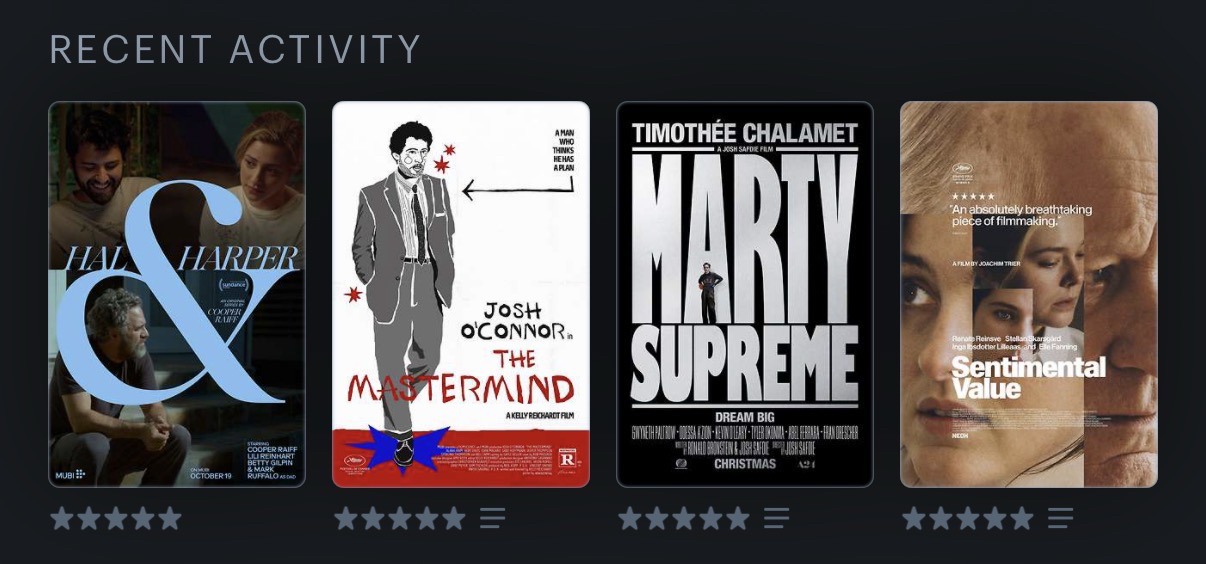Click the first star beneath Marty Supreme
This screenshot has width=1206, height=564.
(x=630, y=518)
